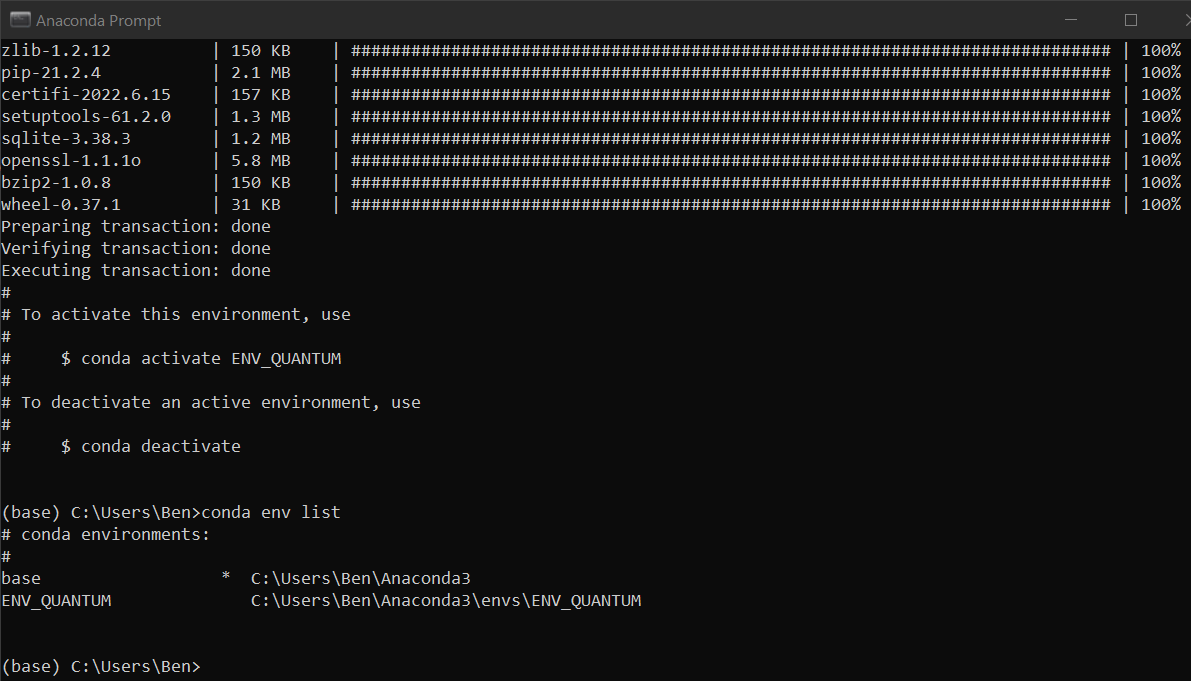Click the 'Executing transaction: done' line
Viewport: 1191px width, 681px height.
click(x=136, y=270)
